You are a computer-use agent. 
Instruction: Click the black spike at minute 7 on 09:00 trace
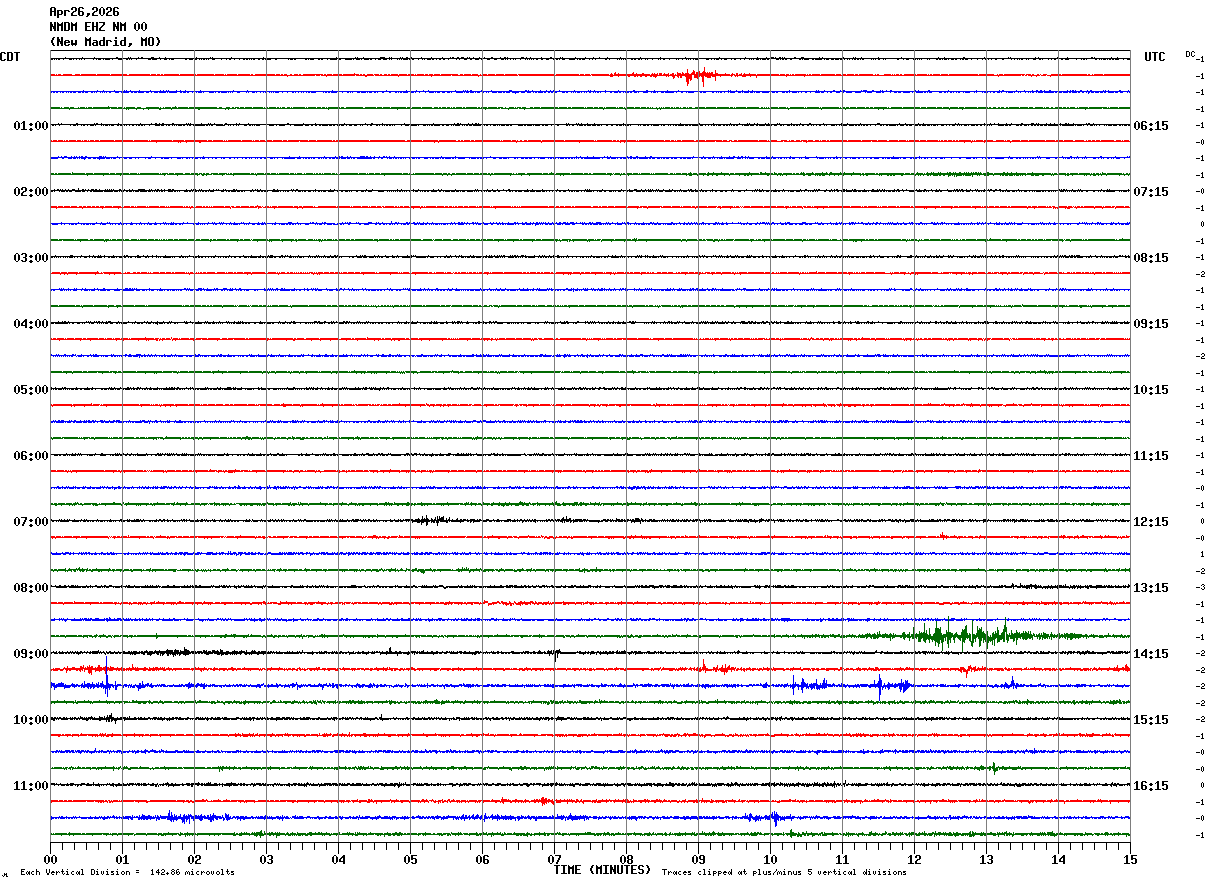click(556, 654)
